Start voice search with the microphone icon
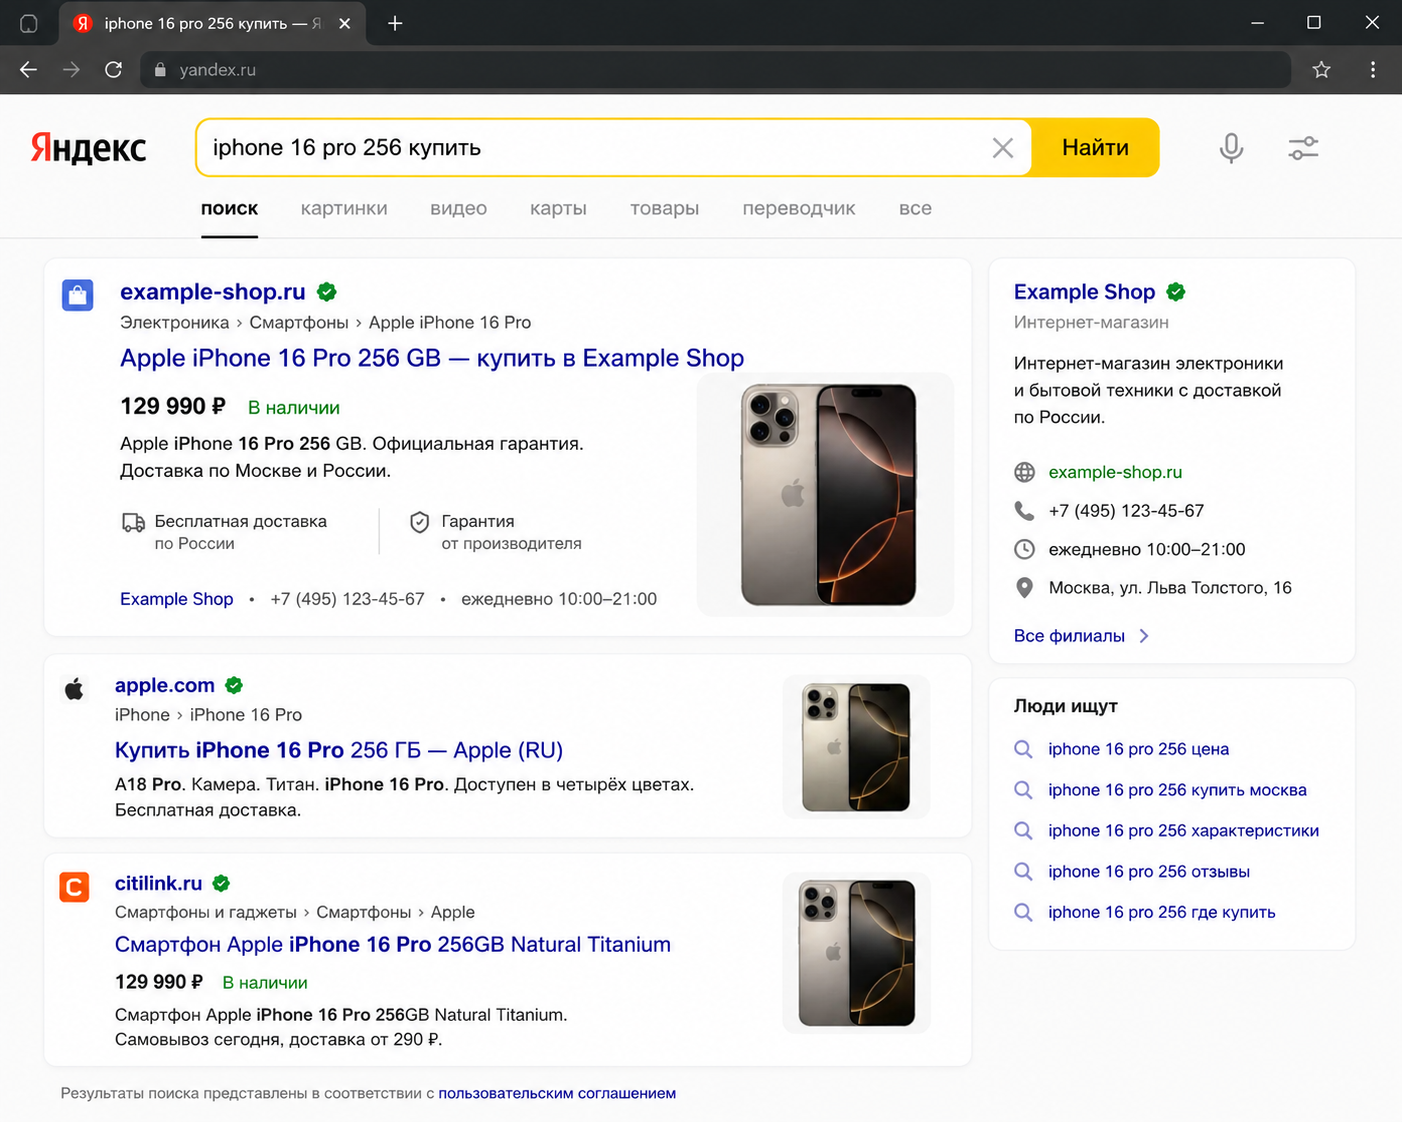 pyautogui.click(x=1231, y=148)
